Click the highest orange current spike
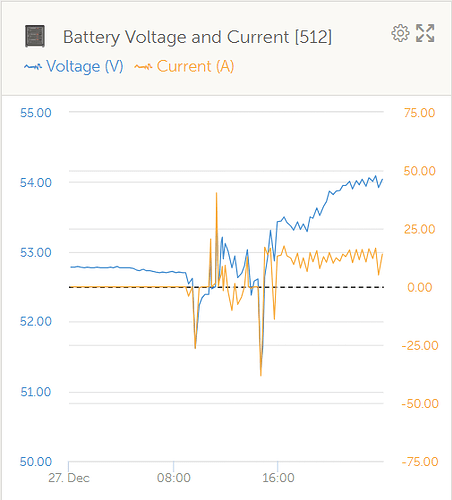Screen dimensions: 452x500 (x=216, y=194)
